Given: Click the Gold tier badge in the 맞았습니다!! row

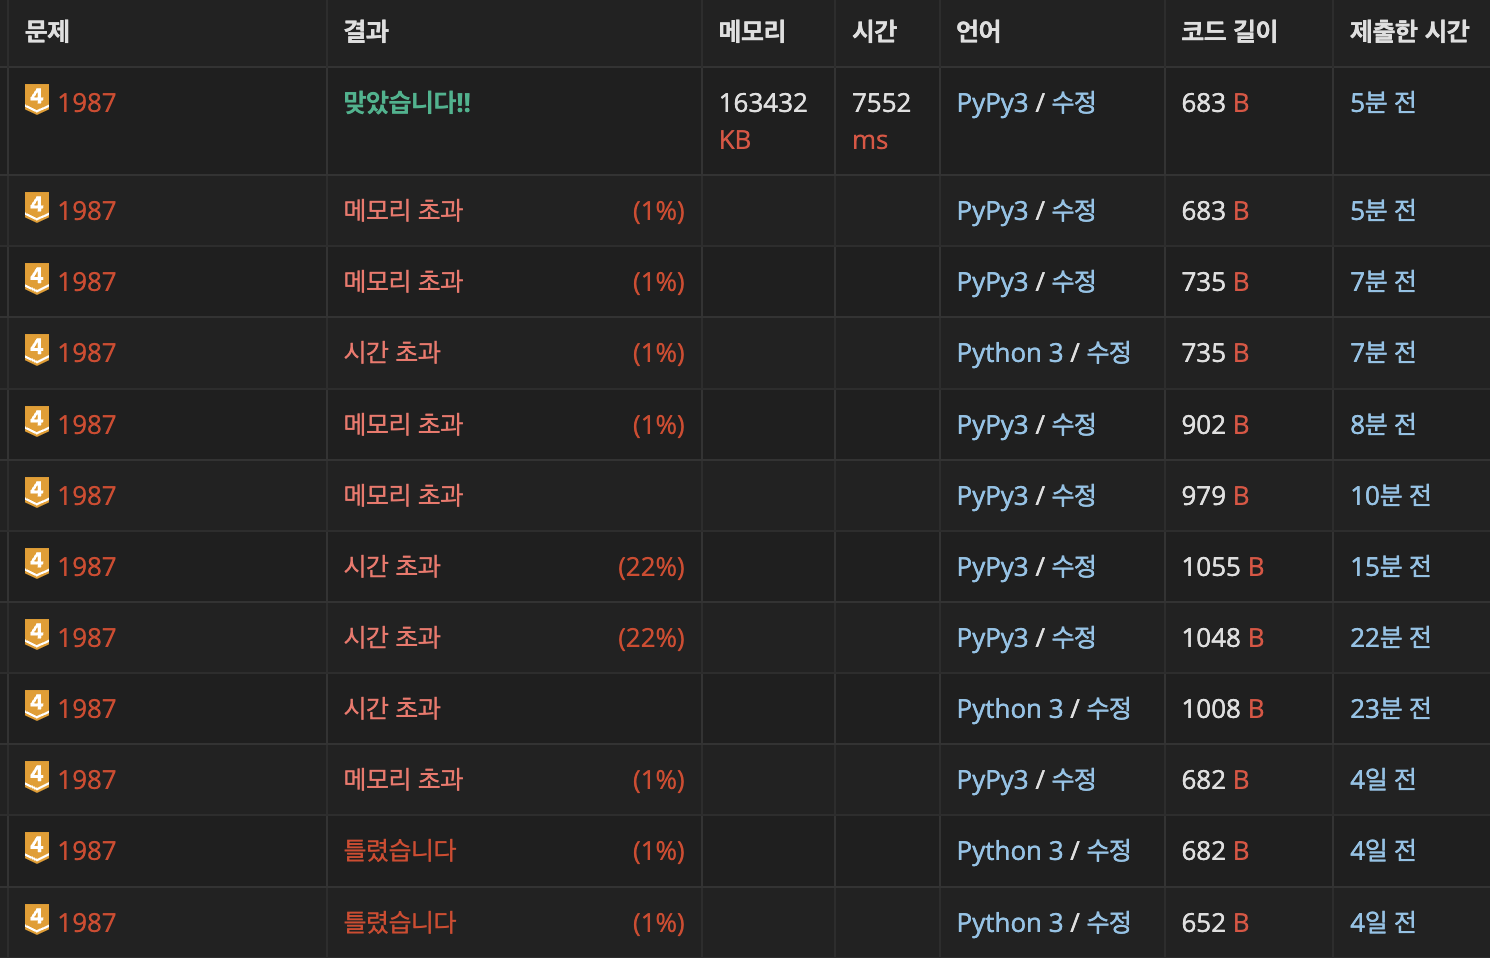Looking at the screenshot, I should coord(37,99).
